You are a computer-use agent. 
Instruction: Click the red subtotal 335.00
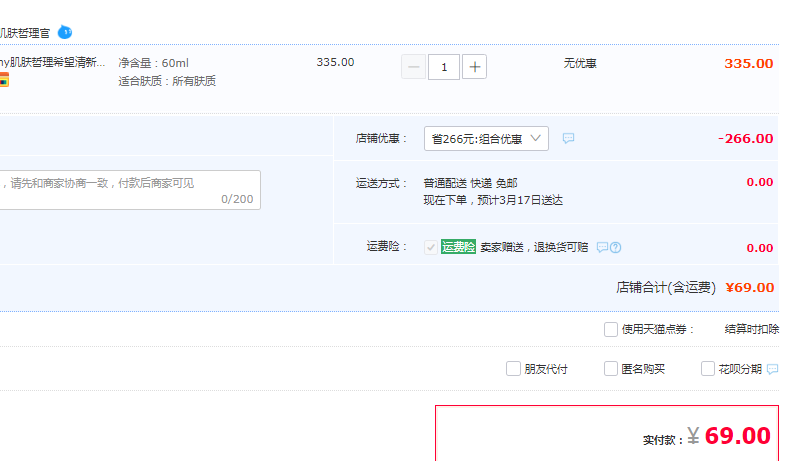(x=748, y=64)
